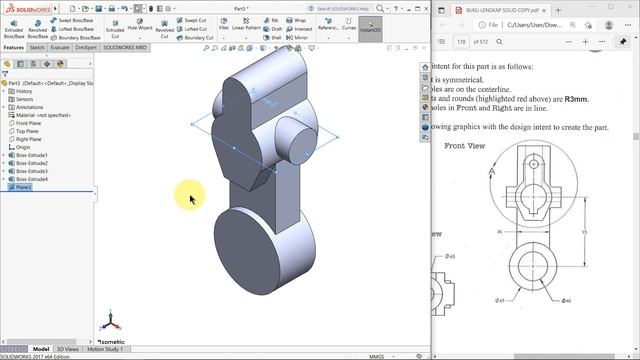Open the Hole Wizard tool
640x360 pixels.
pos(140,24)
